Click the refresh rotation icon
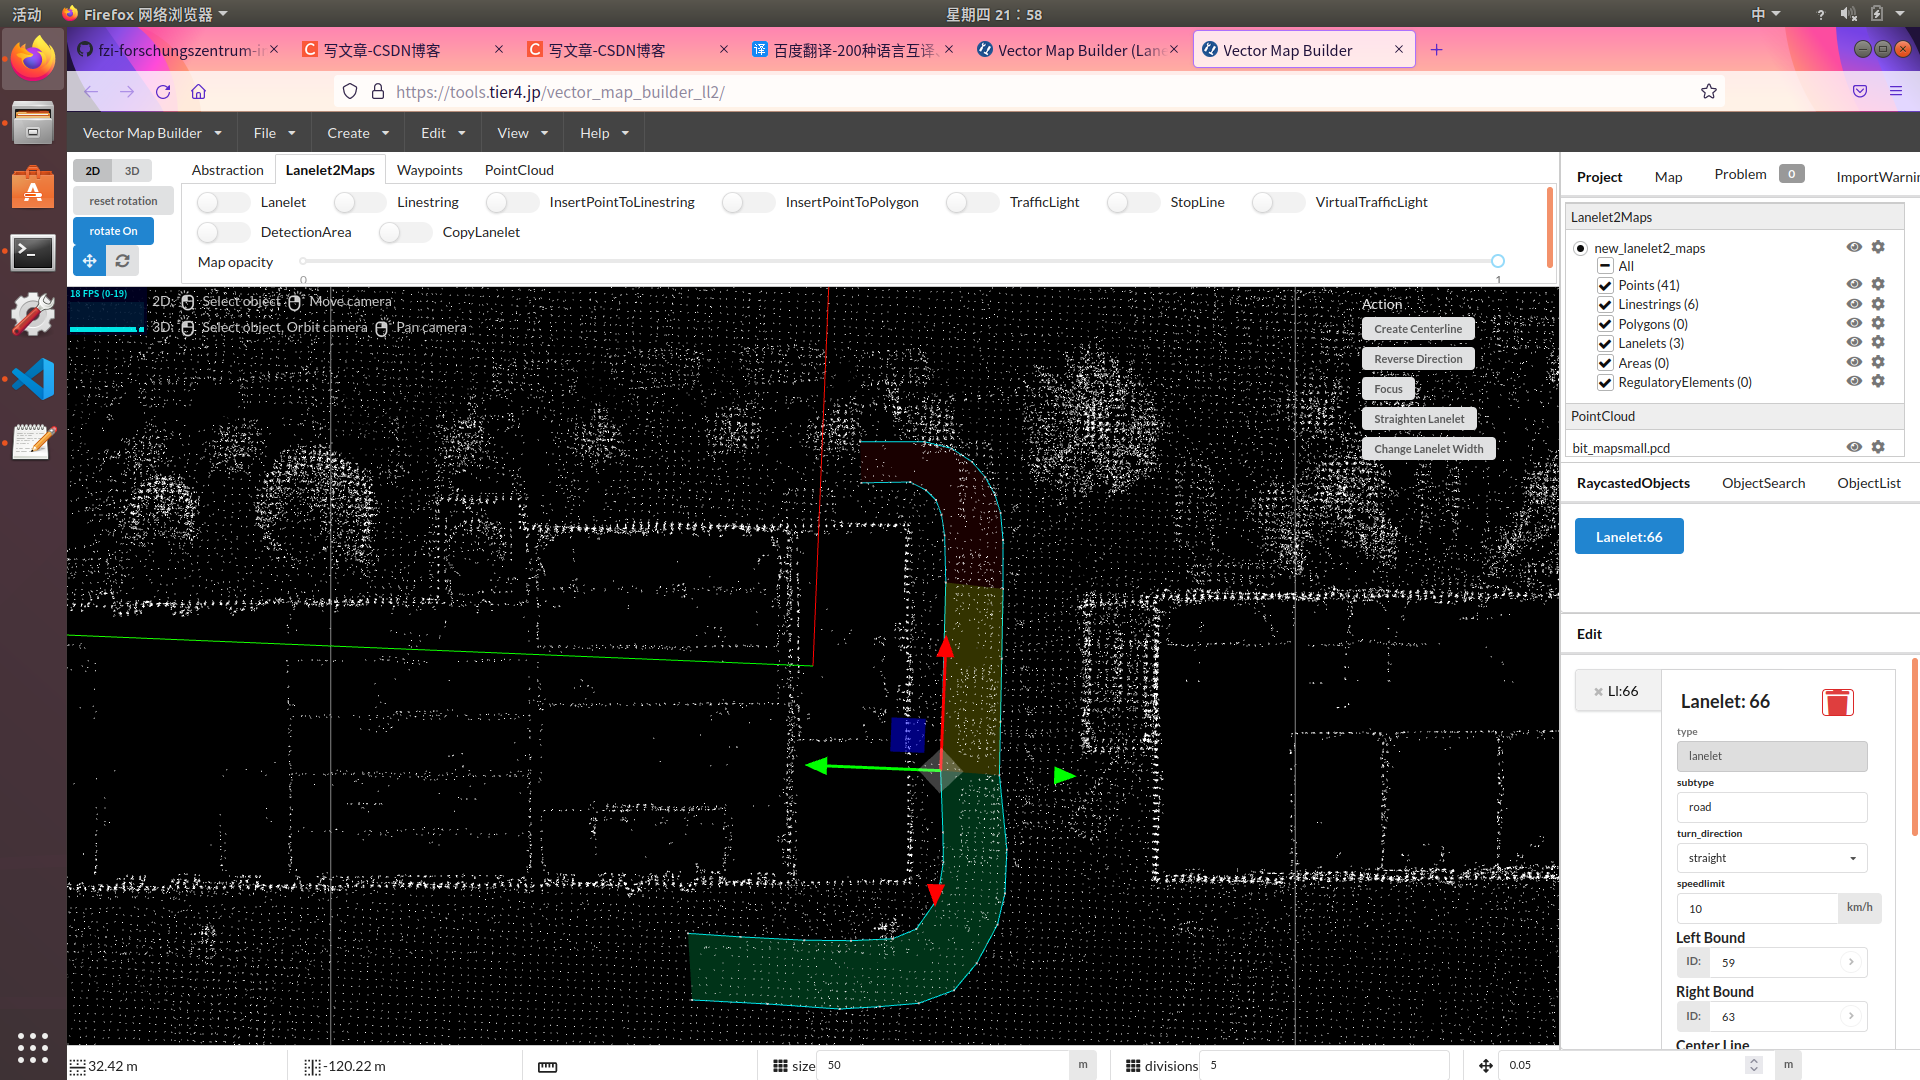Image resolution: width=1920 pixels, height=1080 pixels. click(122, 261)
